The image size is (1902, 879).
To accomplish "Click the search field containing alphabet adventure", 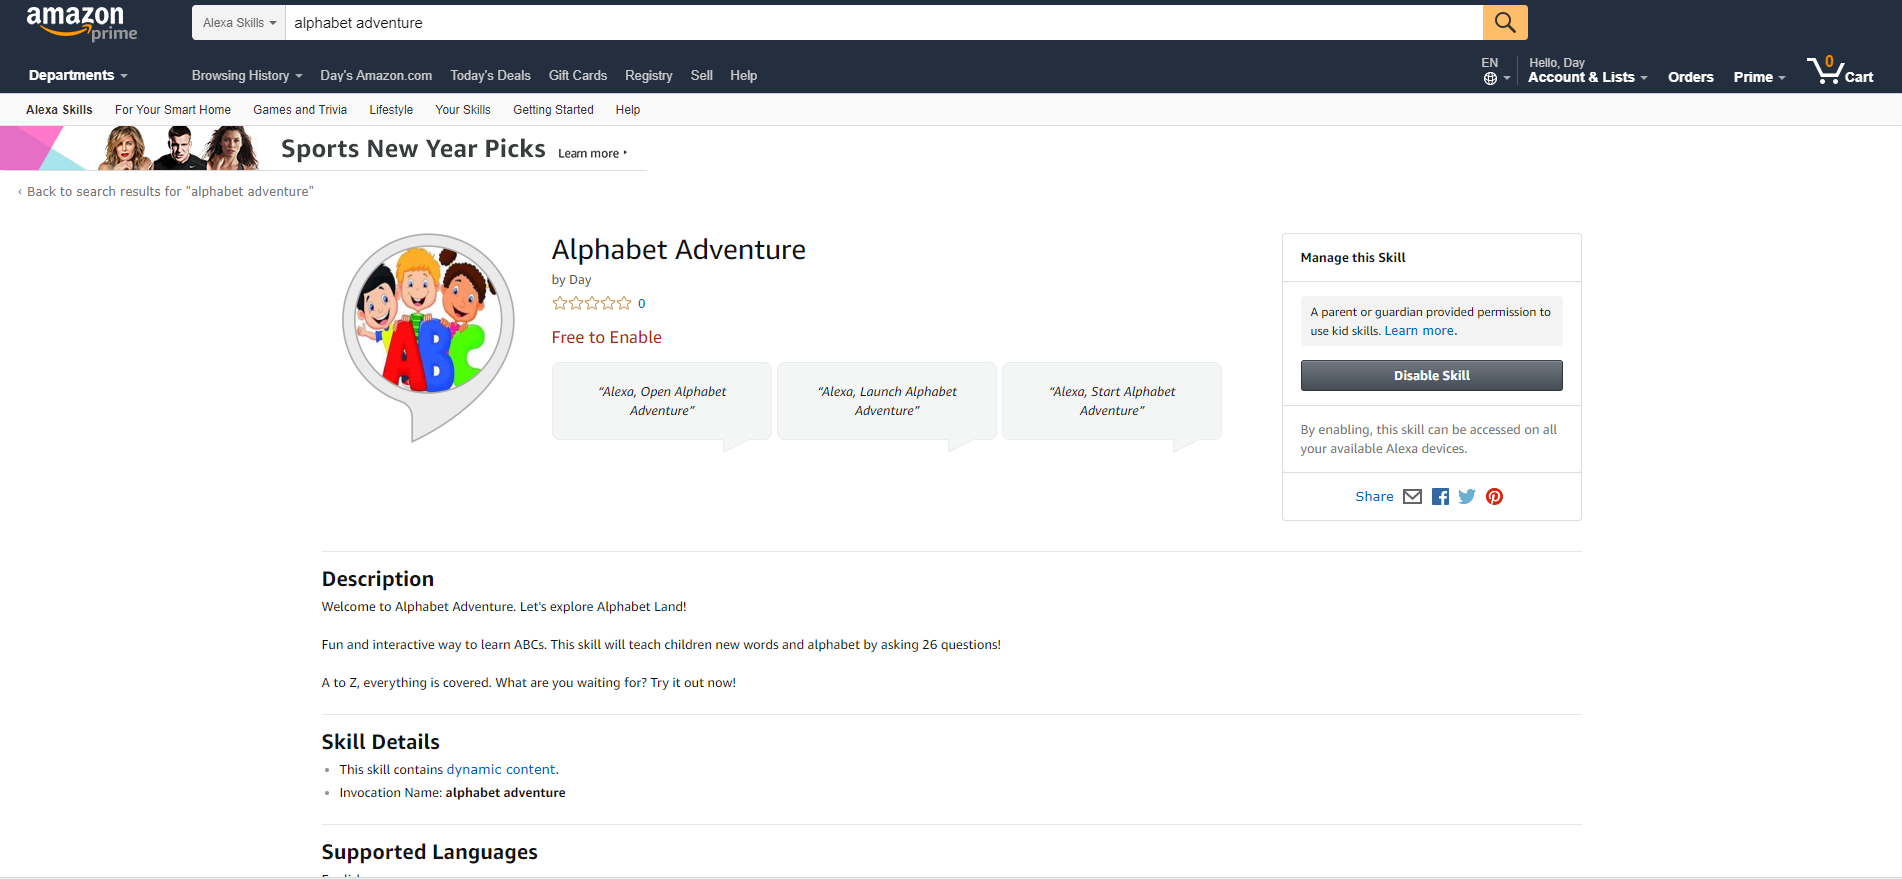I will (884, 22).
